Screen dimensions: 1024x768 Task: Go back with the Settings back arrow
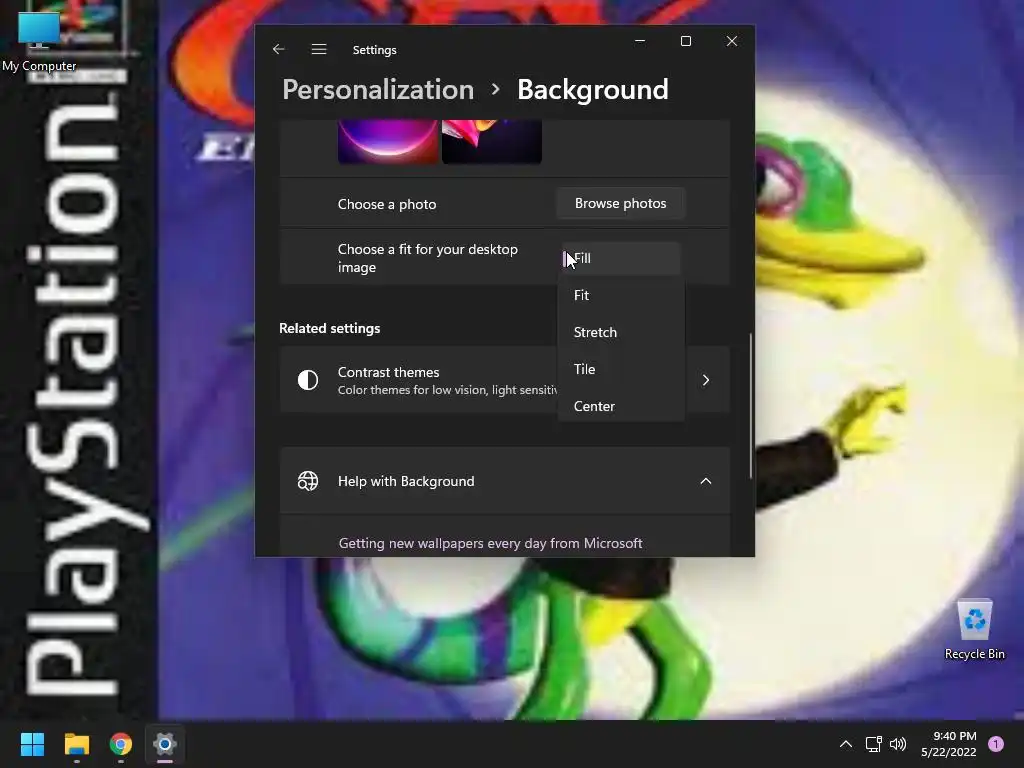279,50
